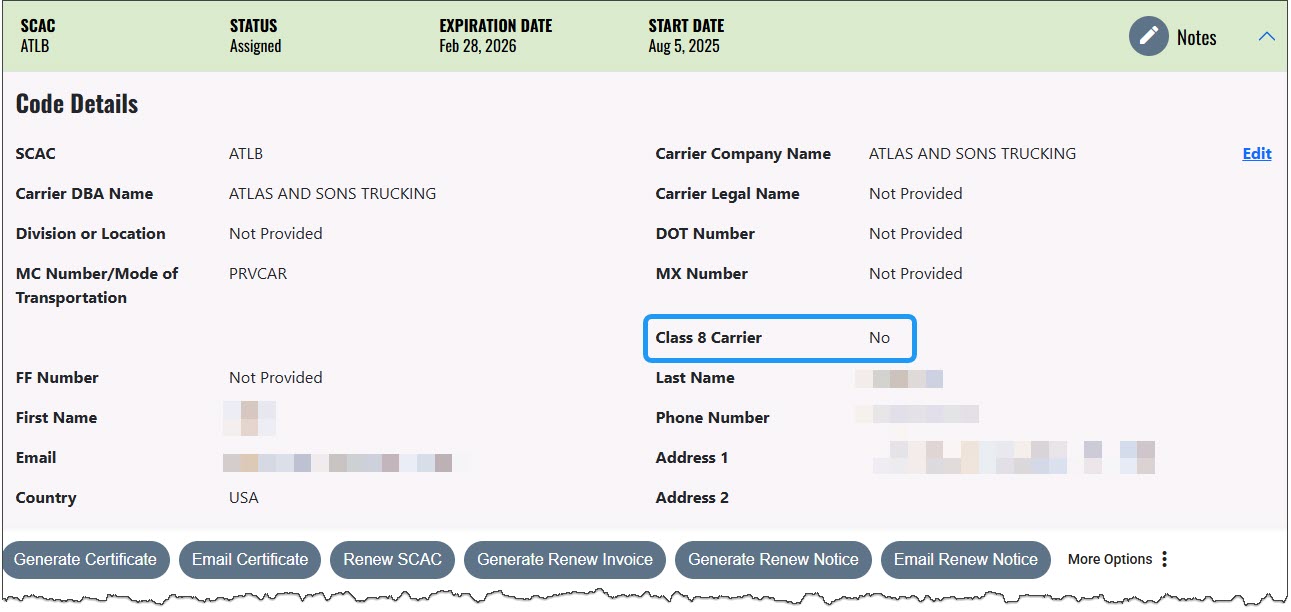Screen dimensions: 1291x612
Task: Click the pencil Notes icon
Action: (x=1148, y=37)
